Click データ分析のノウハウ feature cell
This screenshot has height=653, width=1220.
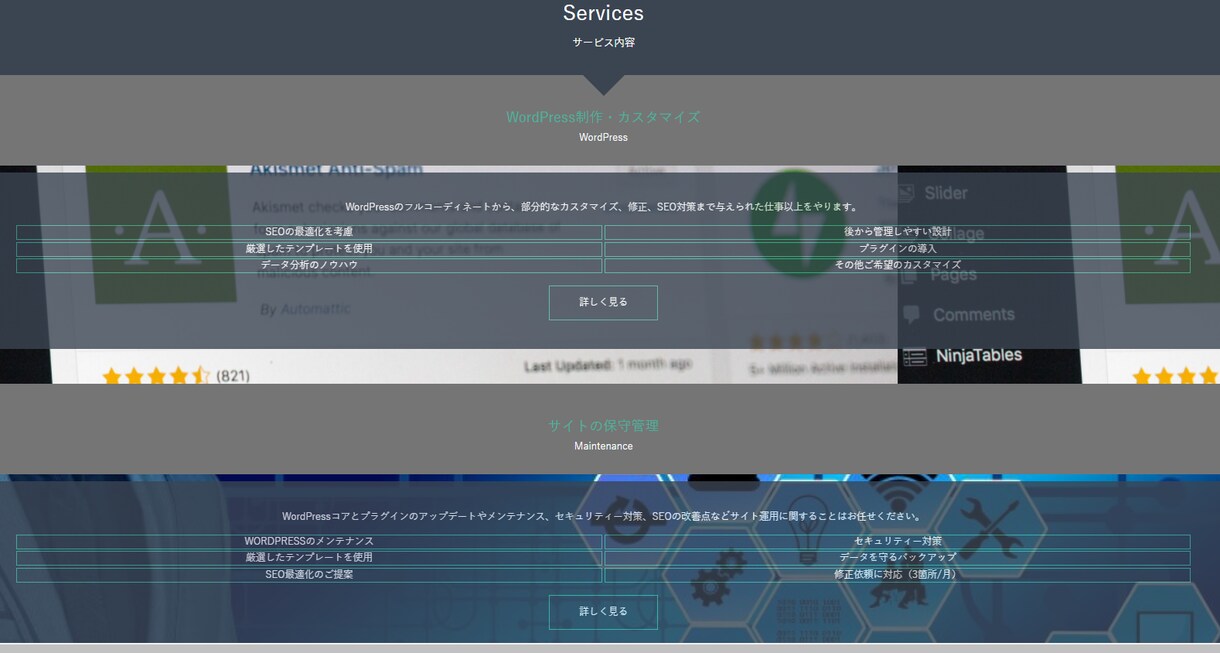tap(309, 265)
